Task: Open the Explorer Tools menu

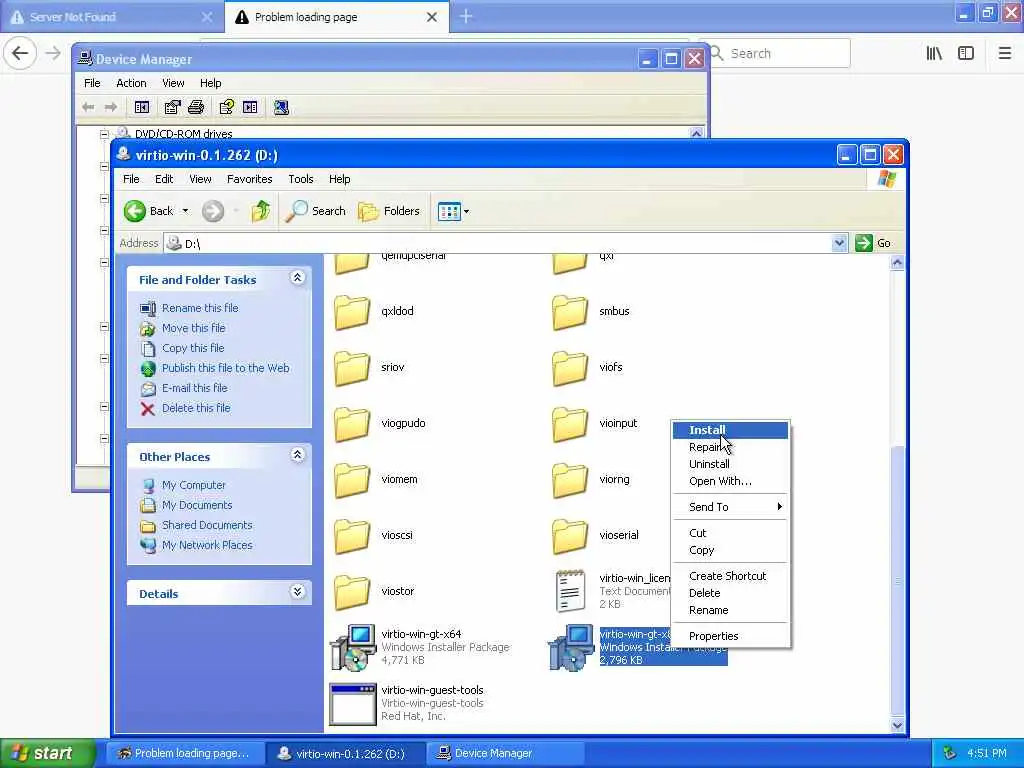Action: [300, 179]
